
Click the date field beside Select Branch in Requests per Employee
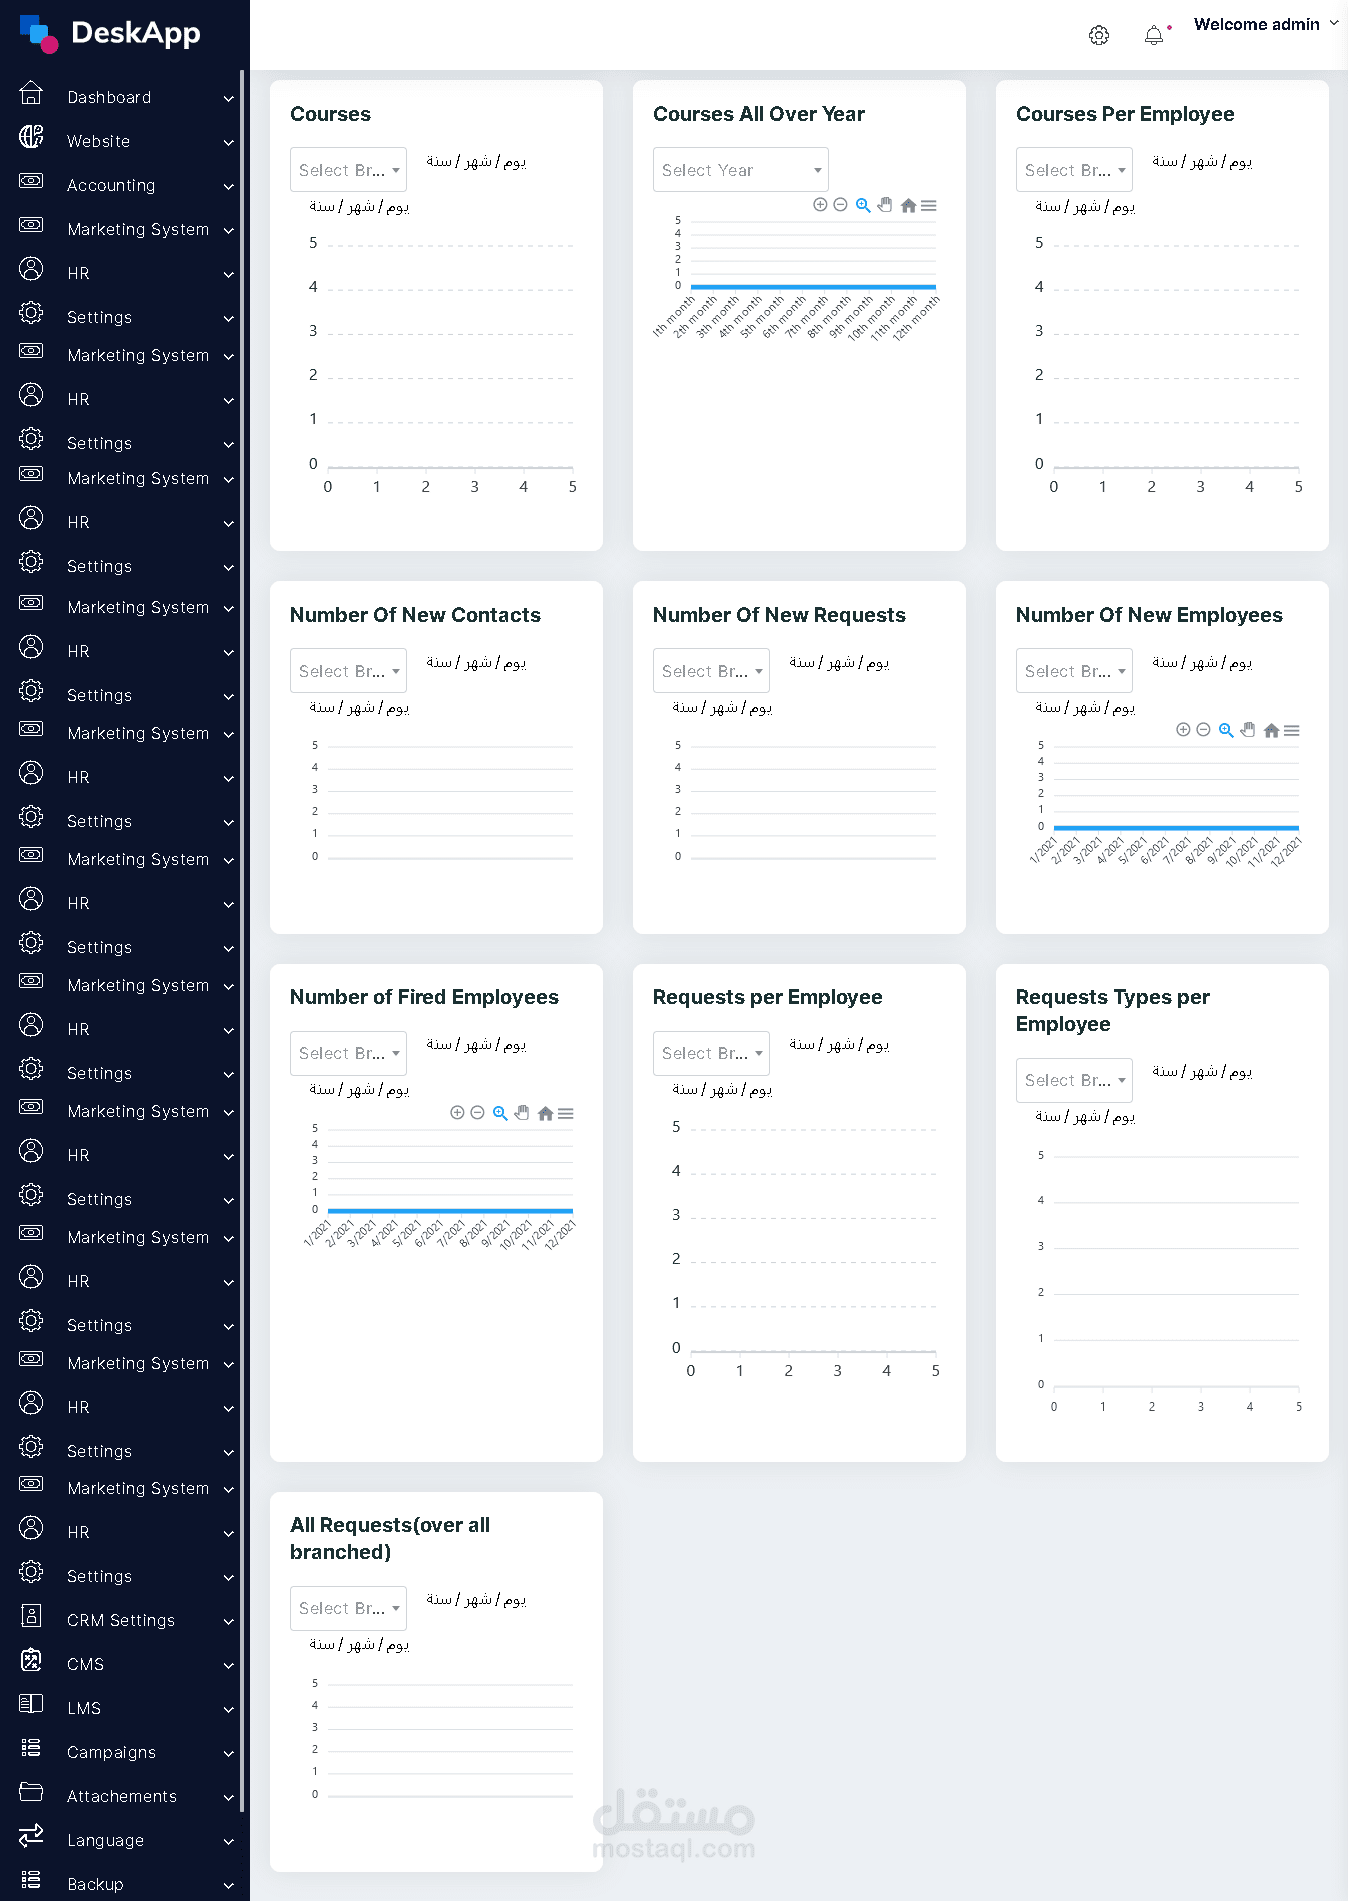click(x=839, y=1045)
